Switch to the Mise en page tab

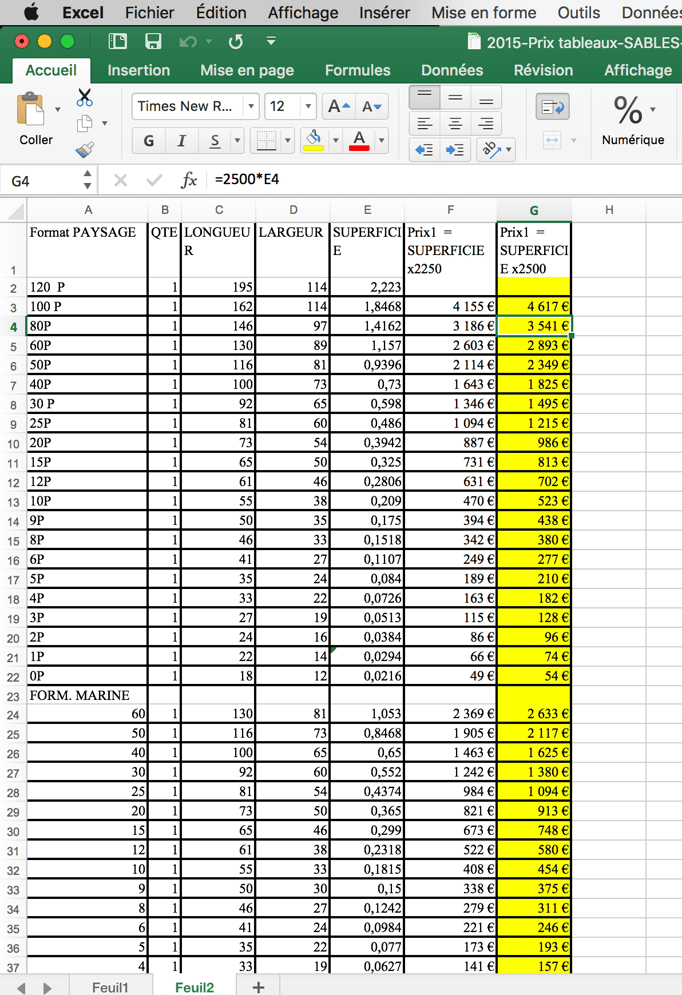[247, 70]
